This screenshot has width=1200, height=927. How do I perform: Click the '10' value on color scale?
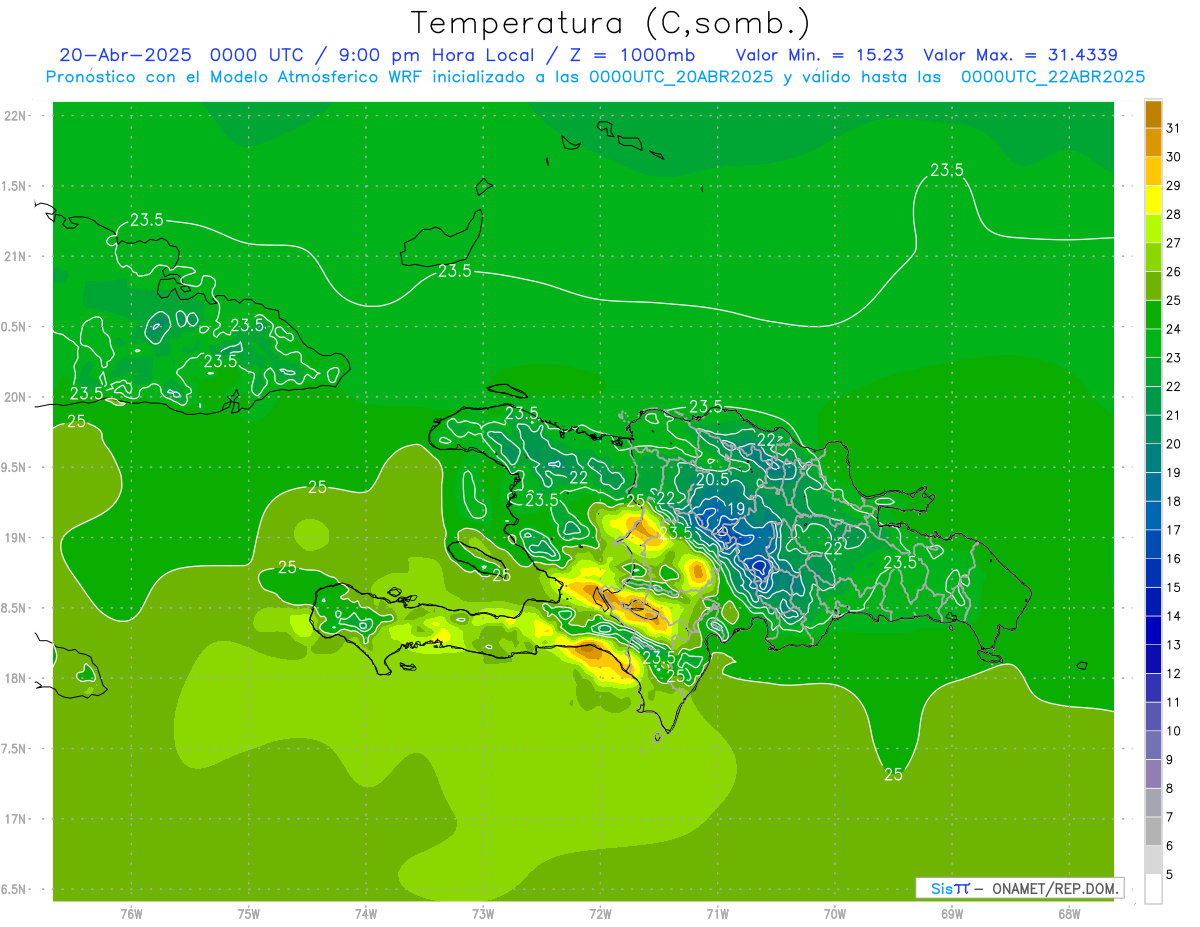point(1174,731)
